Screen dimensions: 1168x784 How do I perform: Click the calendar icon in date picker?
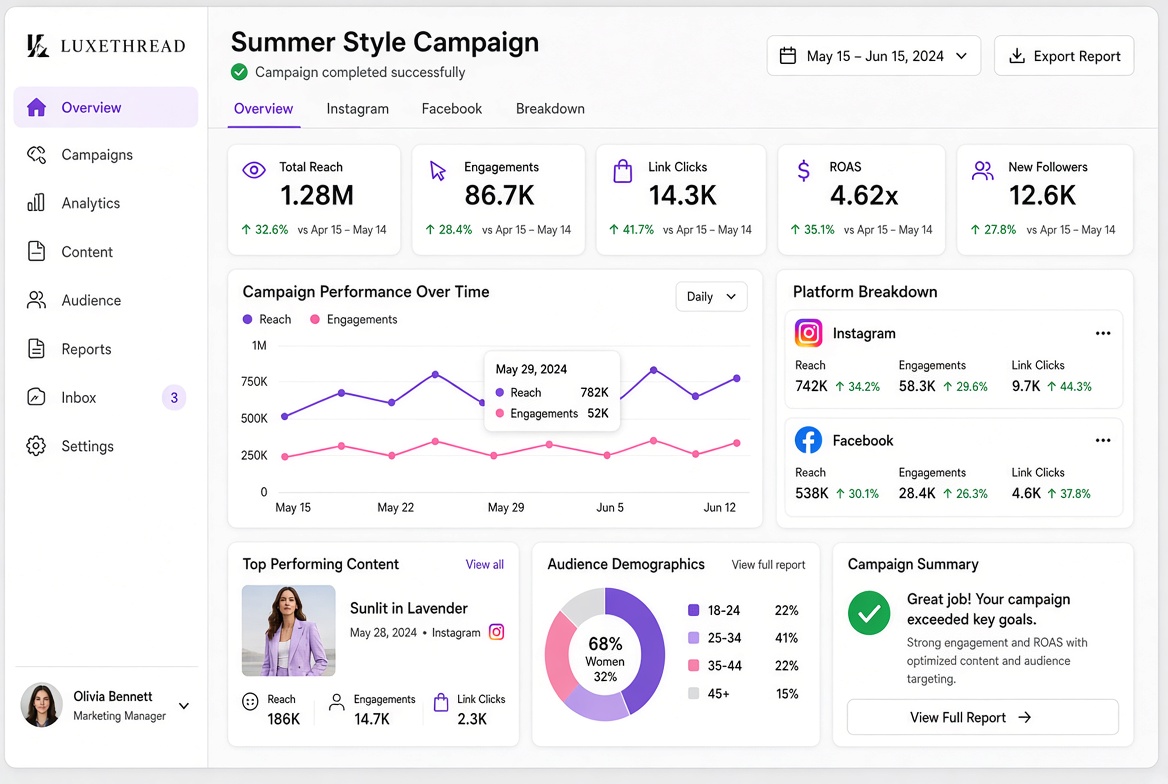coord(788,56)
